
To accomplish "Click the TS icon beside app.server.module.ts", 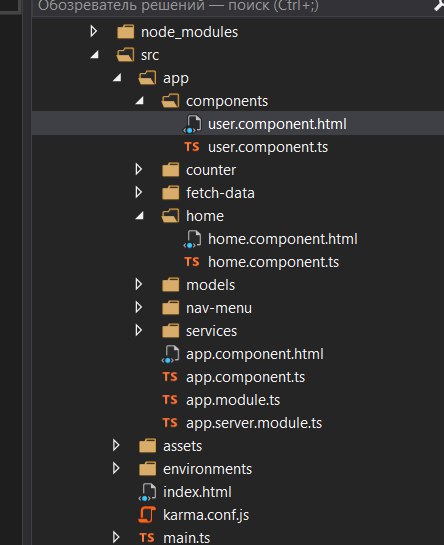I will (x=170, y=423).
